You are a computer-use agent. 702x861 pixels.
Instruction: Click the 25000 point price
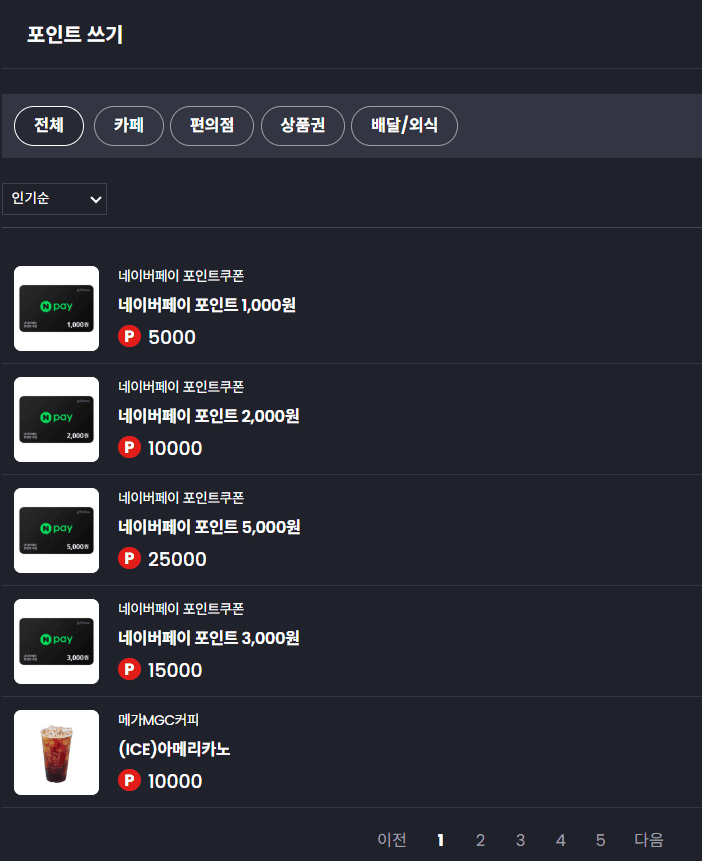tap(177, 559)
